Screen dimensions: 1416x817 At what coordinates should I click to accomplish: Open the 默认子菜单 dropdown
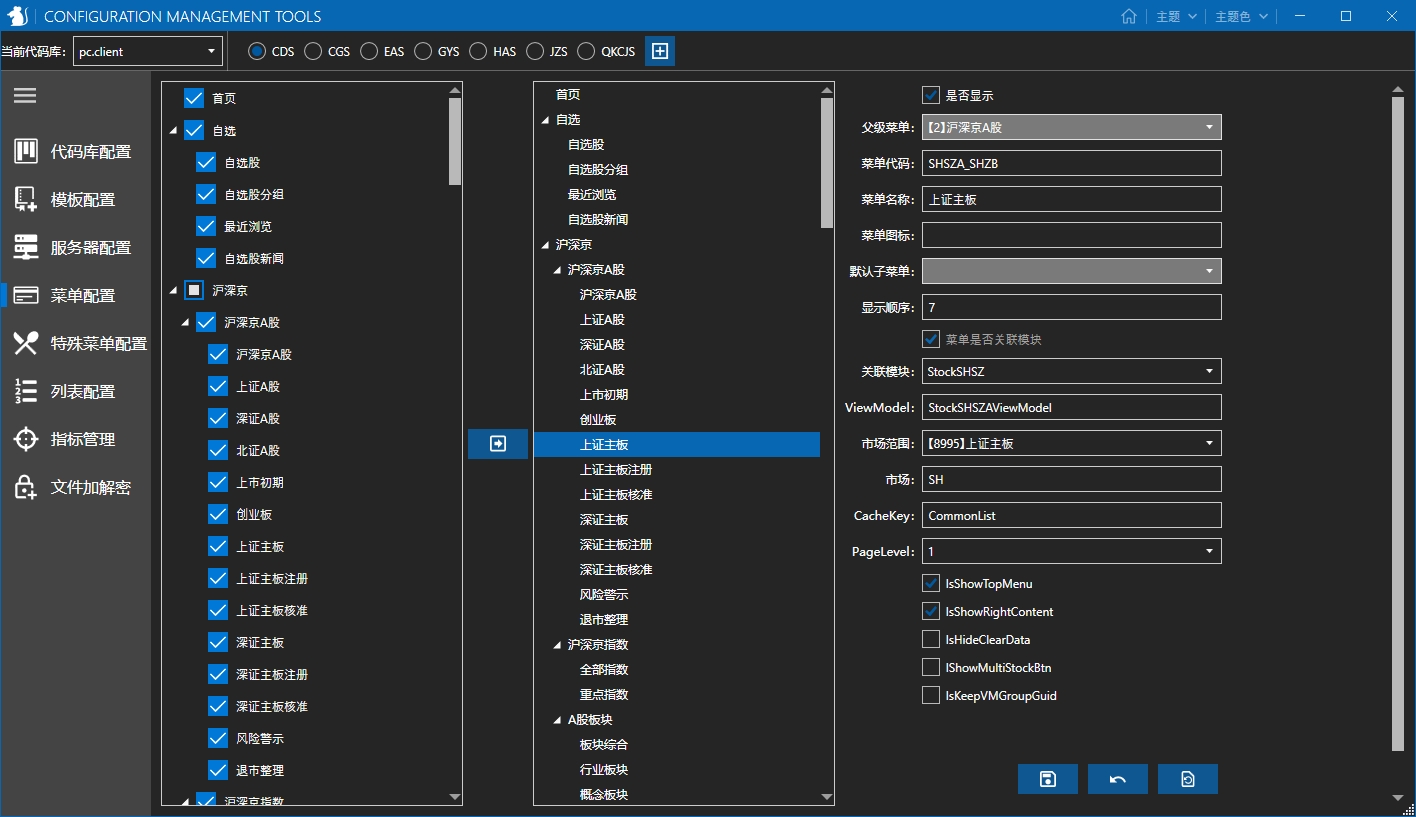tap(1071, 271)
